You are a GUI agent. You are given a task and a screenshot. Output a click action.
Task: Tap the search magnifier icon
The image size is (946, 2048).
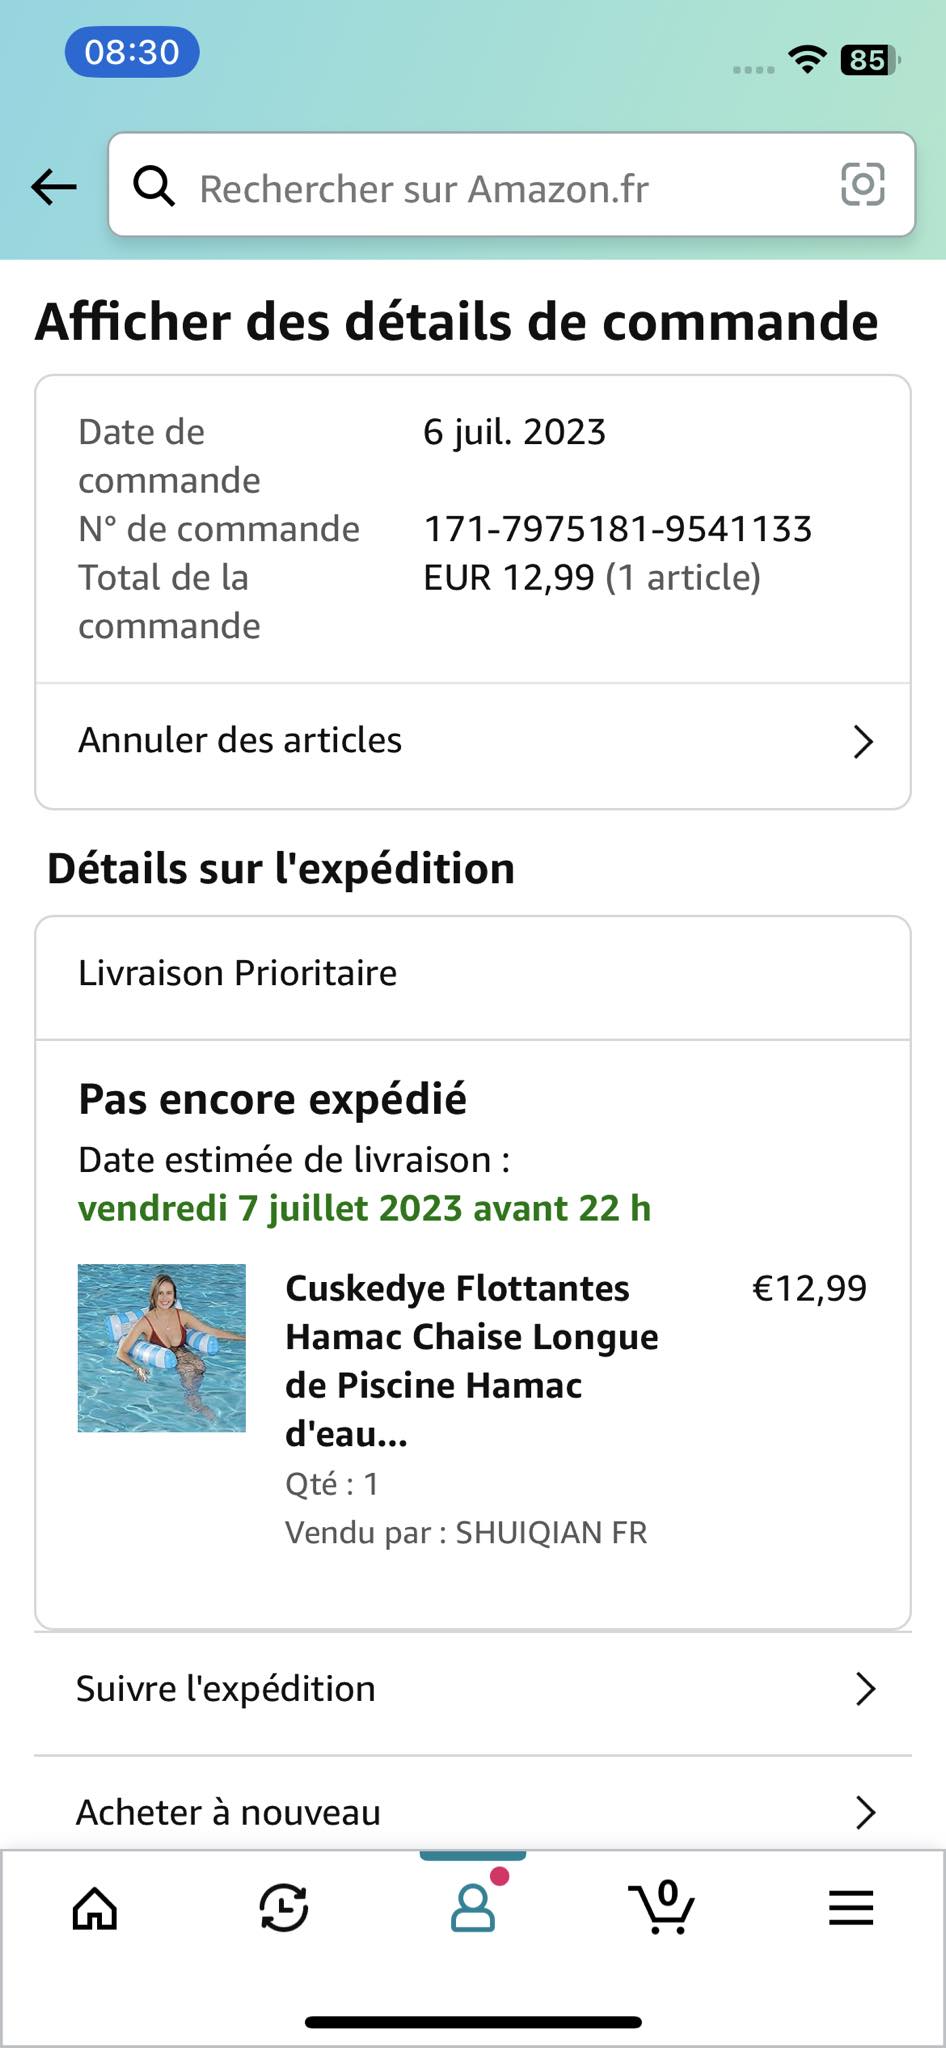click(x=154, y=186)
